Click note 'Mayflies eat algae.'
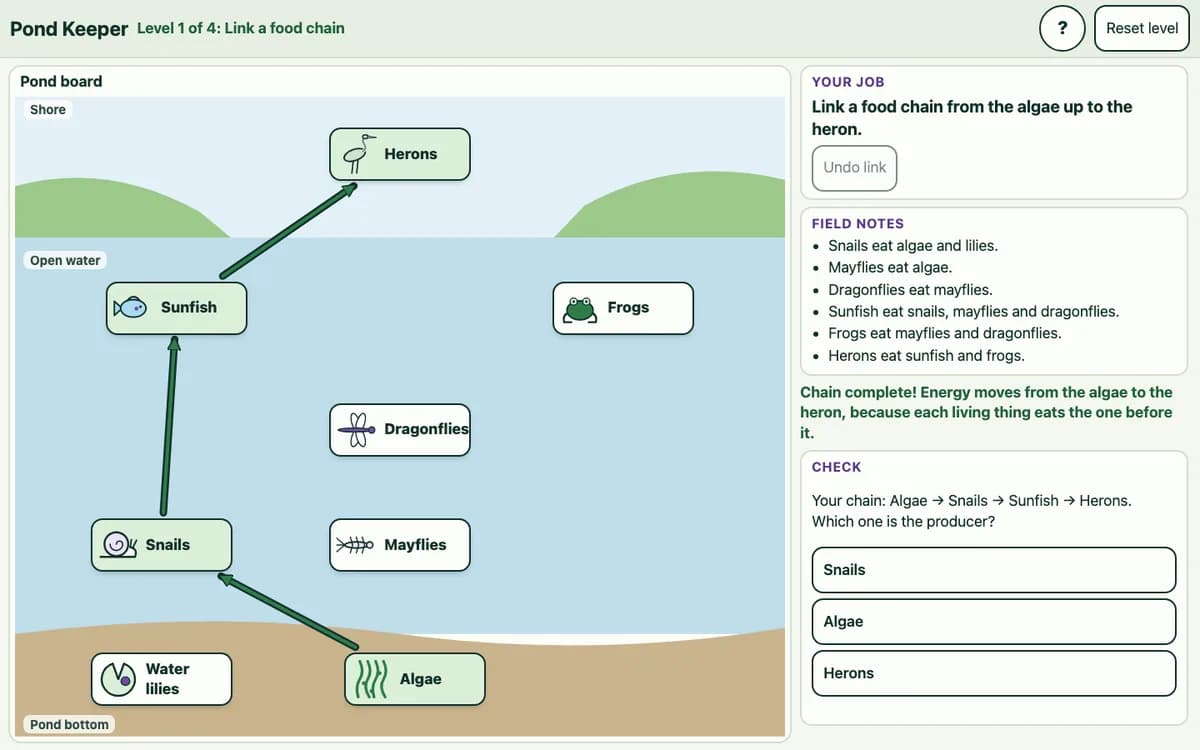Screen dimensions: 1200x750 [x=890, y=267]
